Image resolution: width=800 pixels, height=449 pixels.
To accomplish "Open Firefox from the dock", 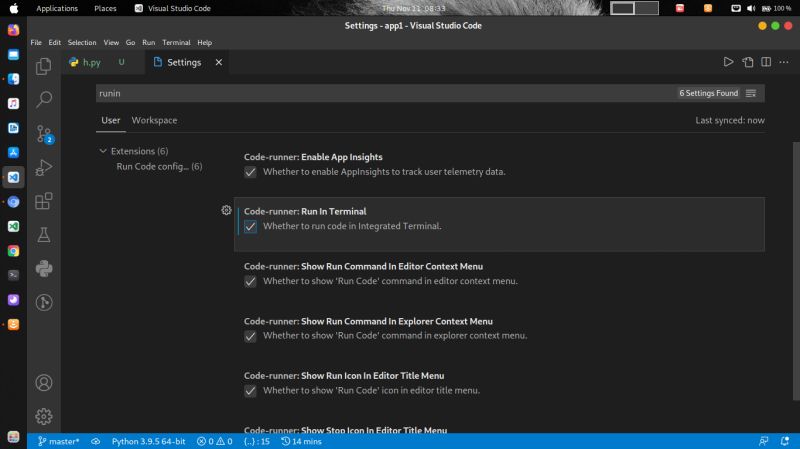I will click(x=13, y=30).
